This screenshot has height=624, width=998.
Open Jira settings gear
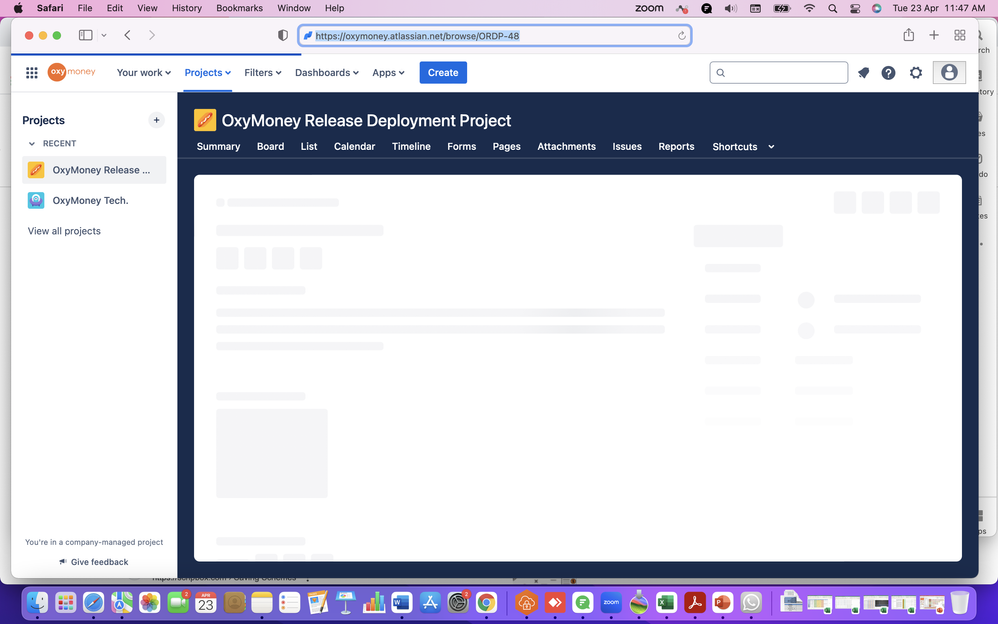tap(915, 73)
